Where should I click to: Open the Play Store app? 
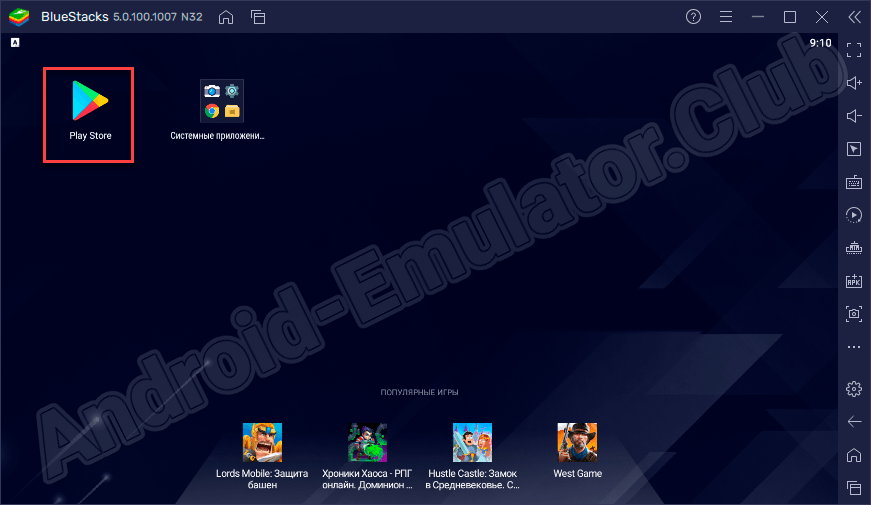[89, 110]
